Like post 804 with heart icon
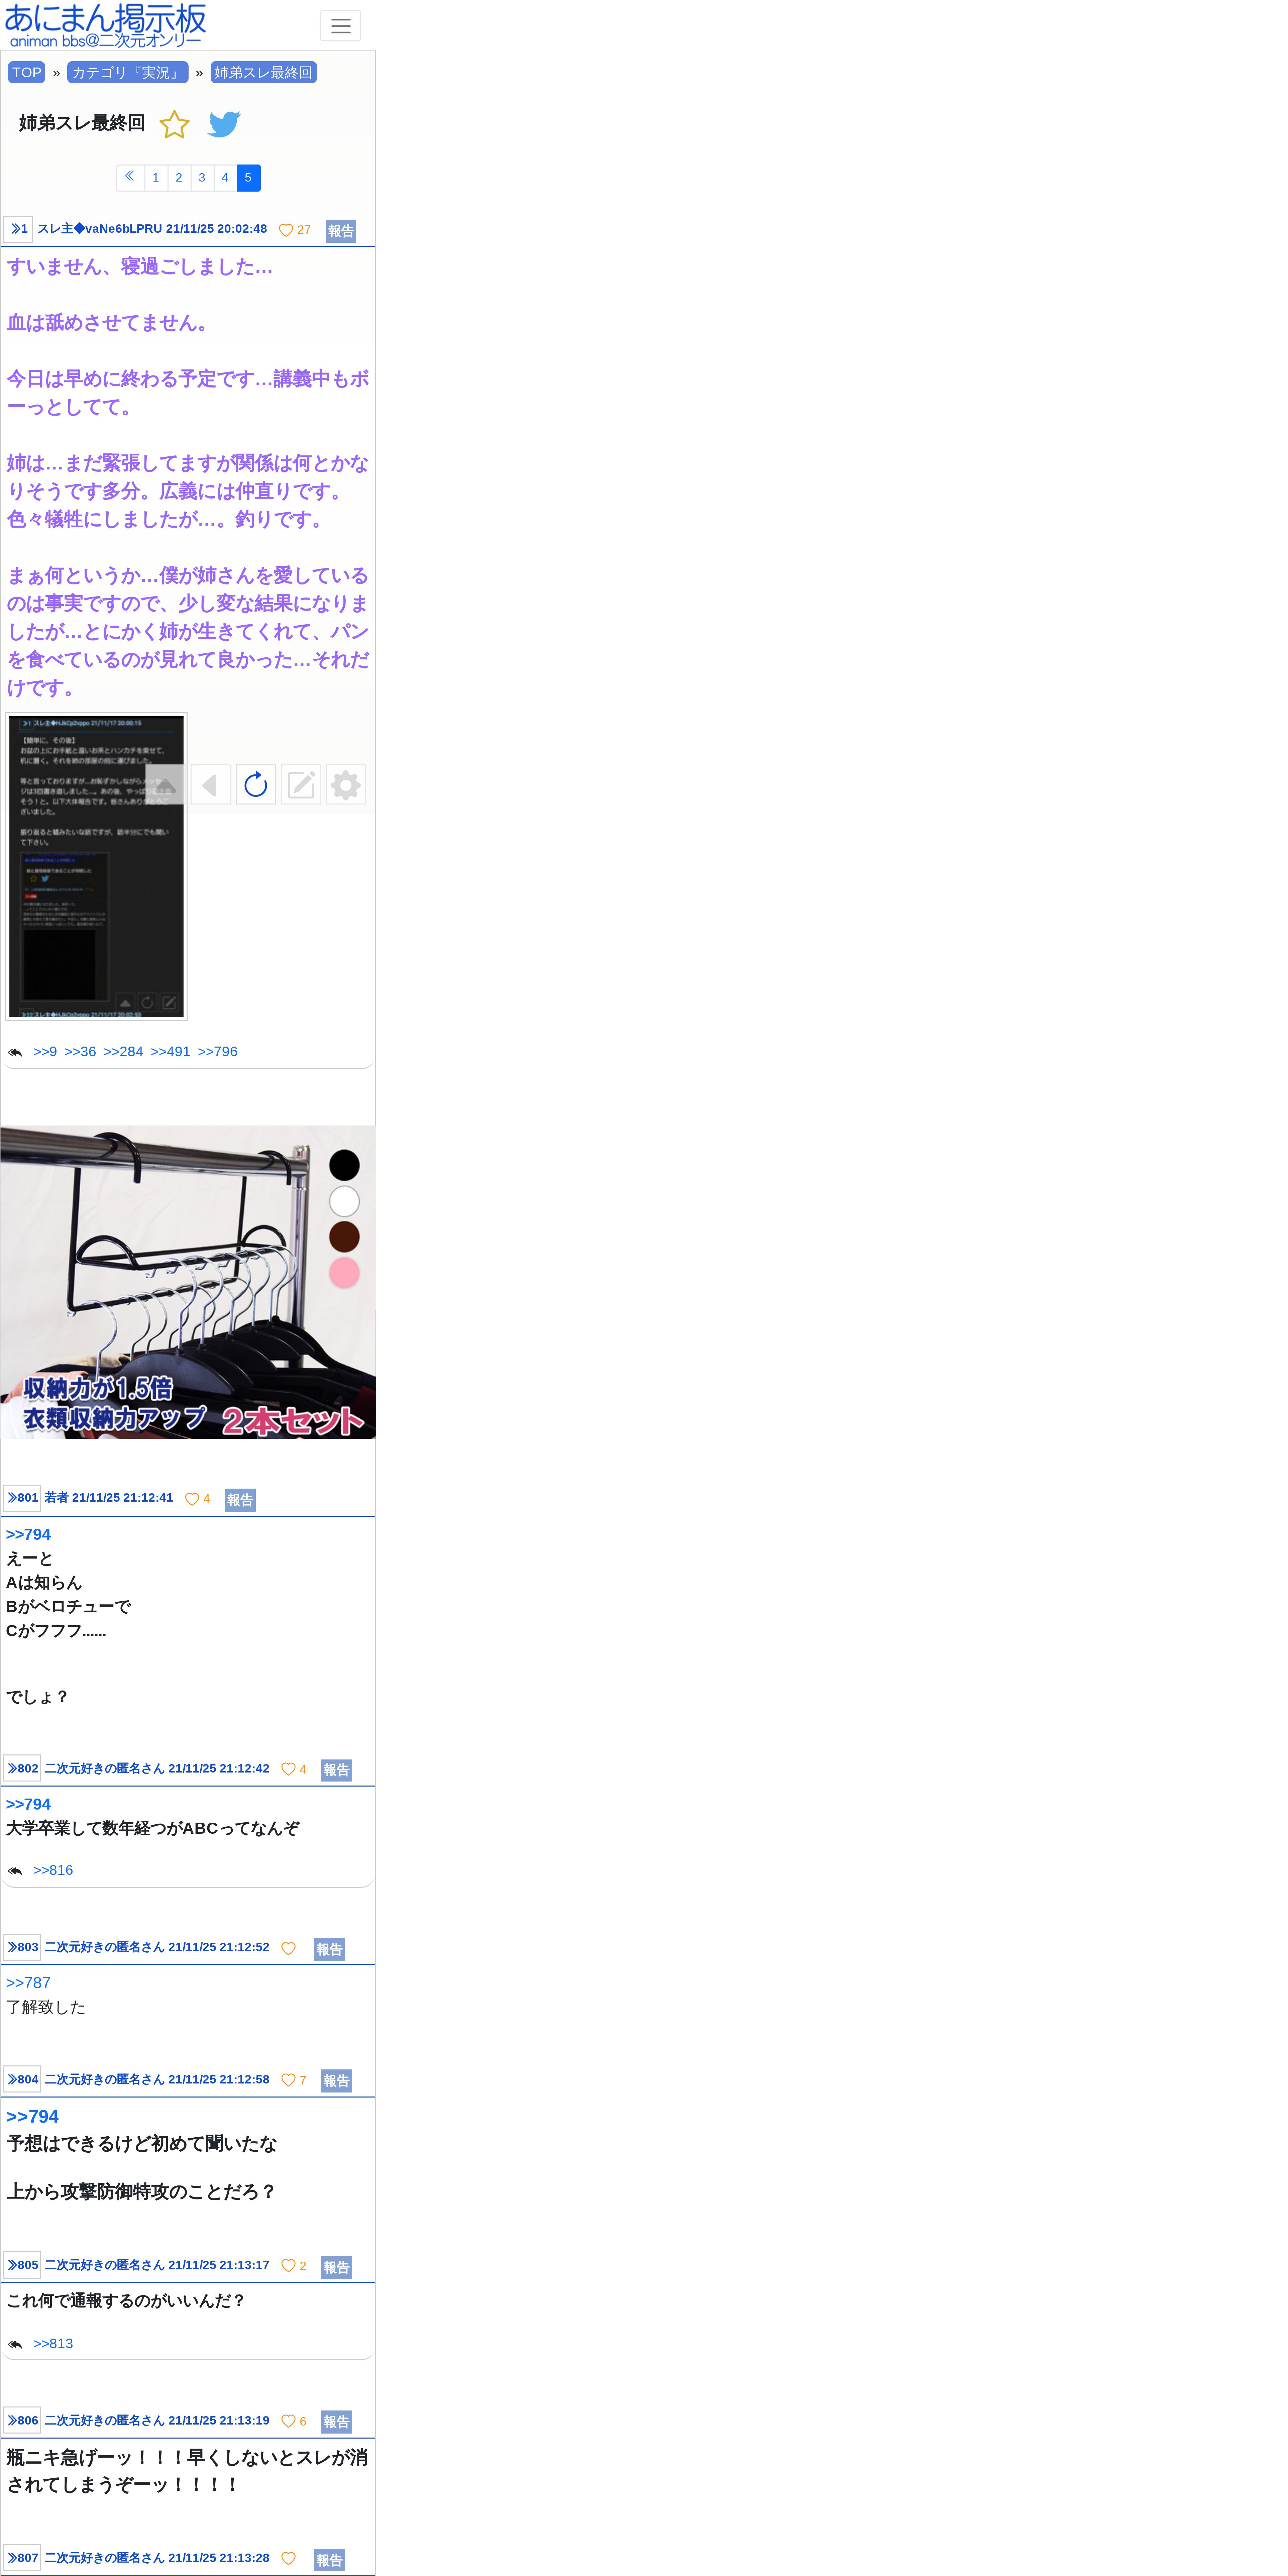Screen dimensions: 1288x2576 click(x=288, y=2080)
